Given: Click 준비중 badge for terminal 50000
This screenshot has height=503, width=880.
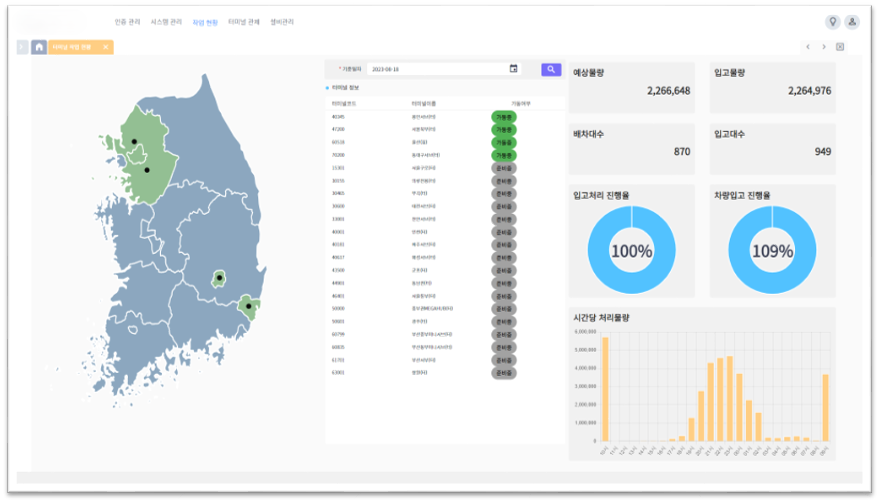Looking at the screenshot, I should coord(504,309).
